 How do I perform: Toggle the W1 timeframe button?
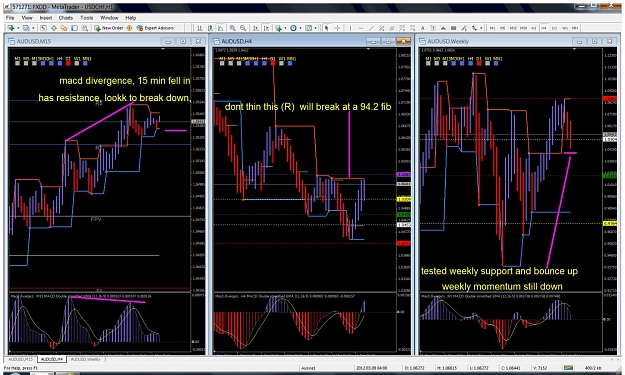[565, 28]
